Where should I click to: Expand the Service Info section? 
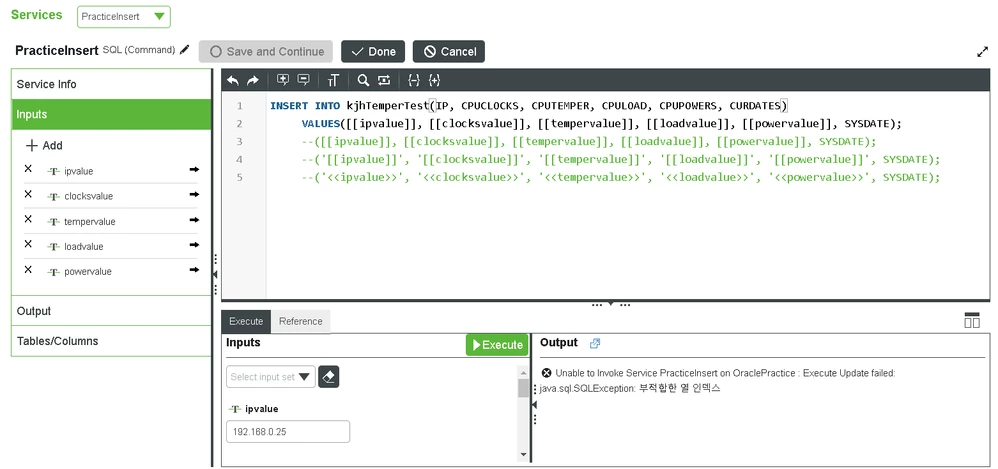111,84
